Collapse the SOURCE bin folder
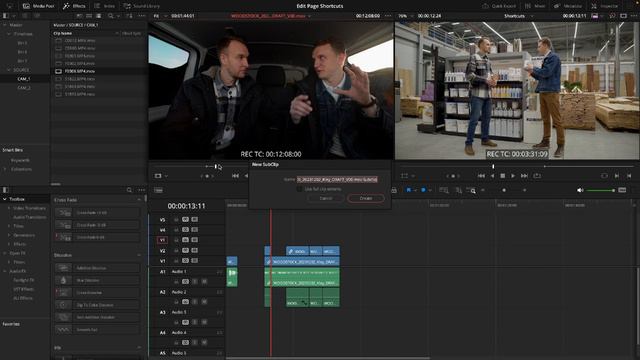640x360 pixels. (x=9, y=70)
